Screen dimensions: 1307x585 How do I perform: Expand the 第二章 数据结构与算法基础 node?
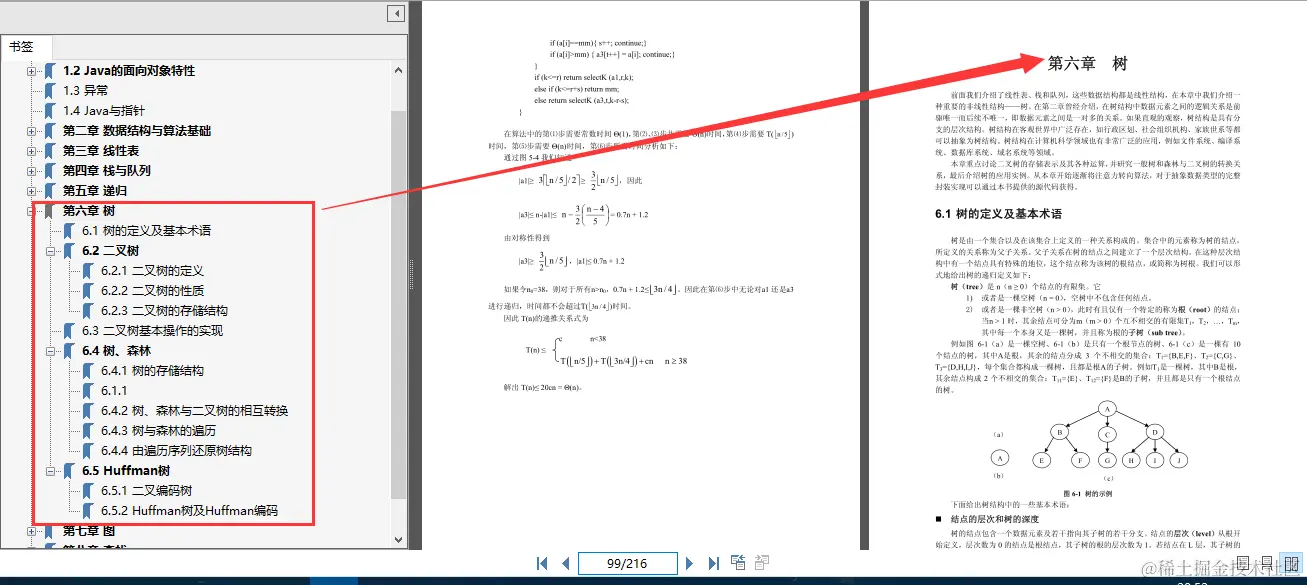point(32,131)
